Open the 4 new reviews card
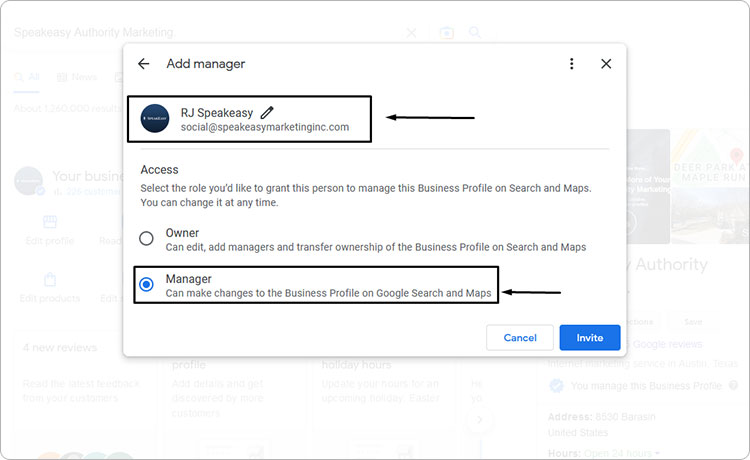 85,392
